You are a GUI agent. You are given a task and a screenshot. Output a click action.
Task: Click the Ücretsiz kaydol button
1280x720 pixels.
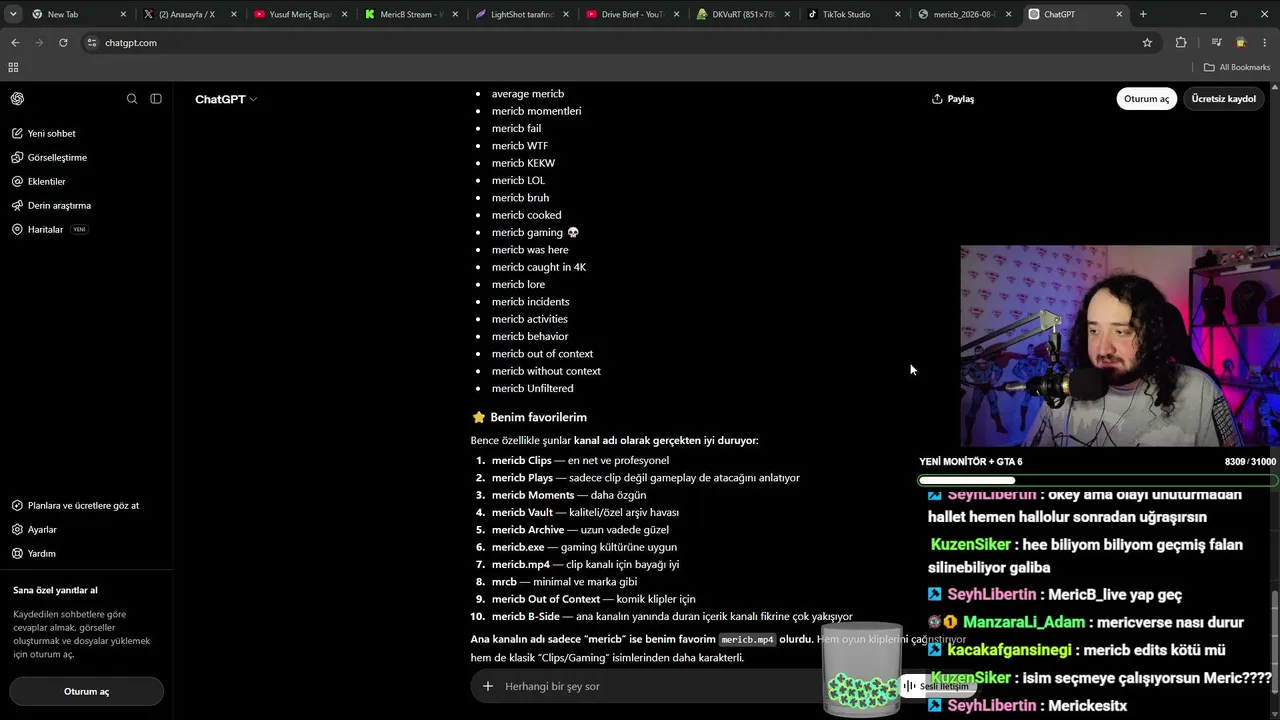[x=1223, y=99]
